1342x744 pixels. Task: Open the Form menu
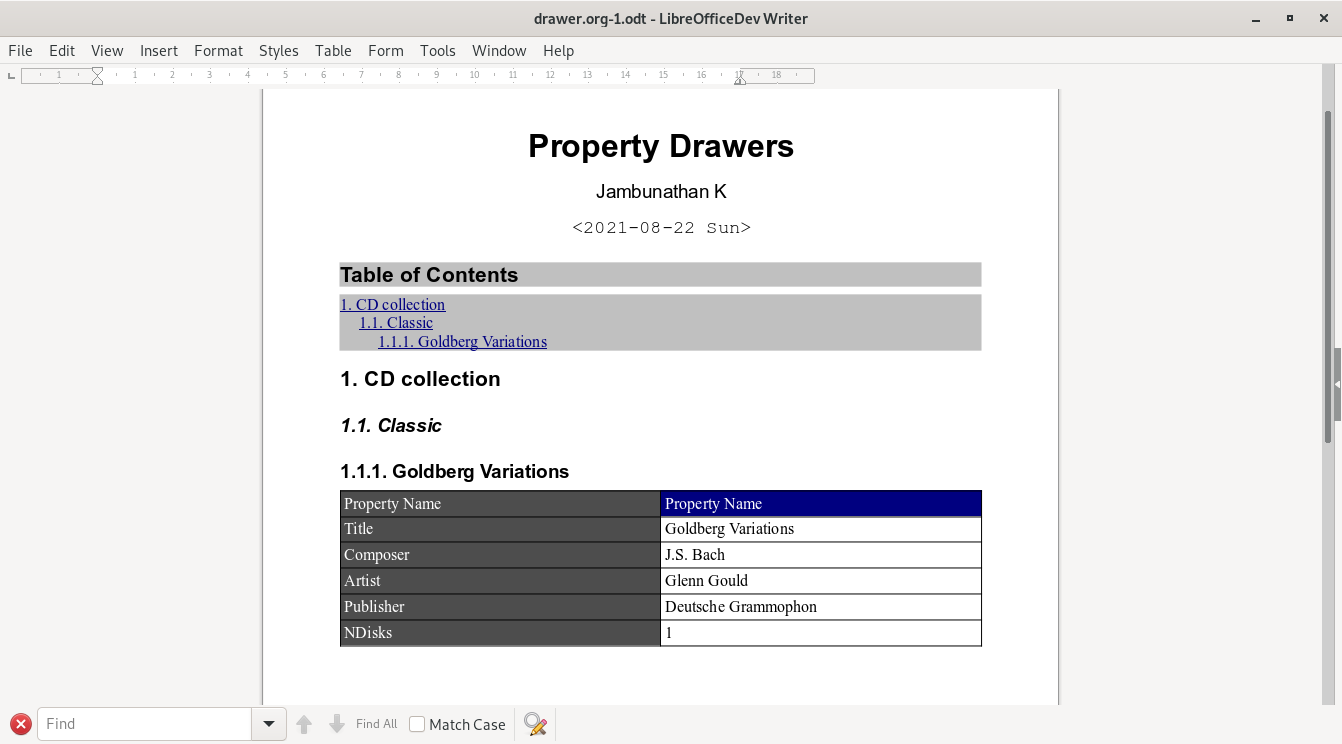pyautogui.click(x=386, y=51)
